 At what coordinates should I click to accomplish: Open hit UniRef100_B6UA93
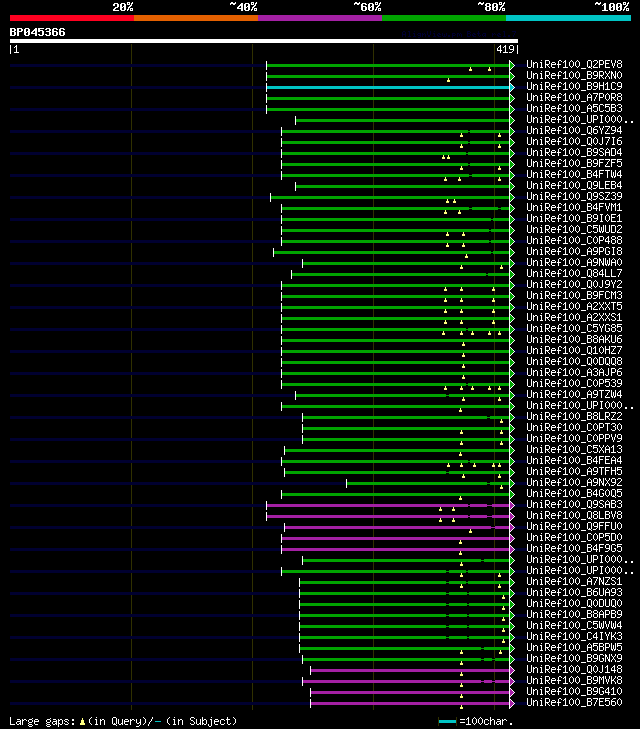(574, 592)
